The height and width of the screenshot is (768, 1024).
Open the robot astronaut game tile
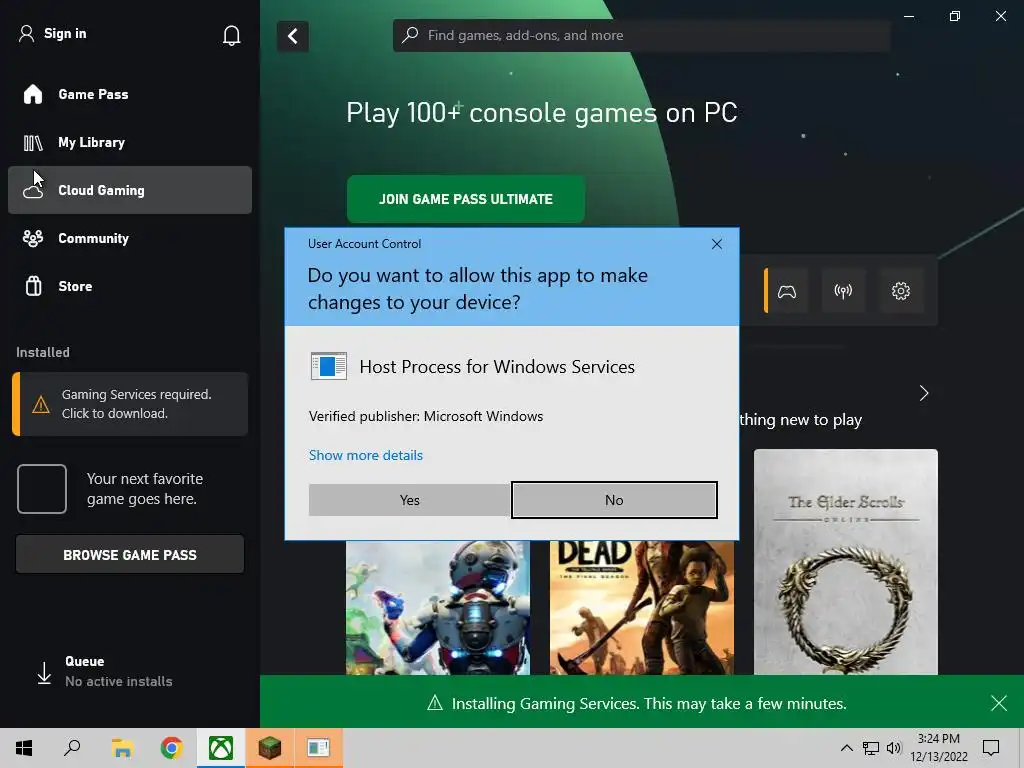click(438, 608)
